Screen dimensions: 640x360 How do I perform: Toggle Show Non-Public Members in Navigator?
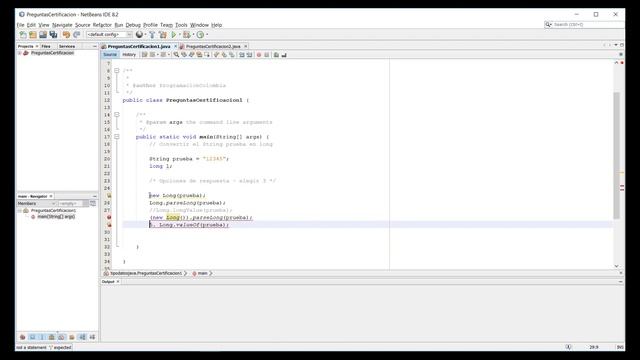tap(51, 337)
